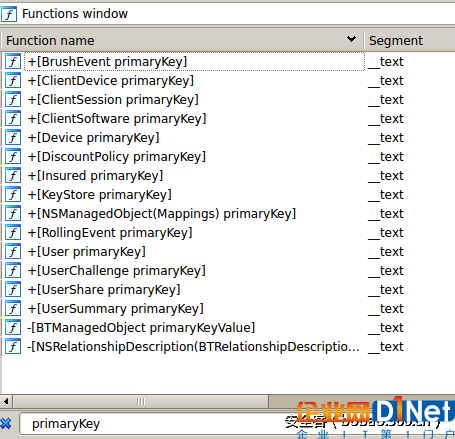Select +[ClientSession primaryKey] entry

[113, 99]
